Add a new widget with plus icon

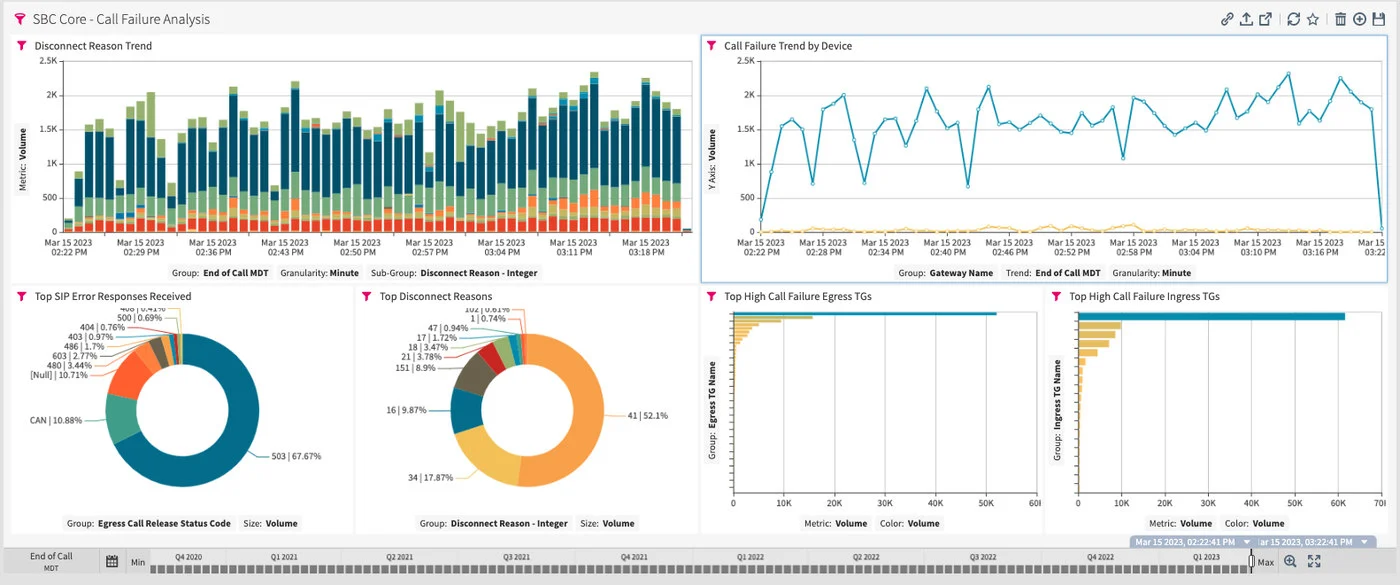click(1360, 19)
